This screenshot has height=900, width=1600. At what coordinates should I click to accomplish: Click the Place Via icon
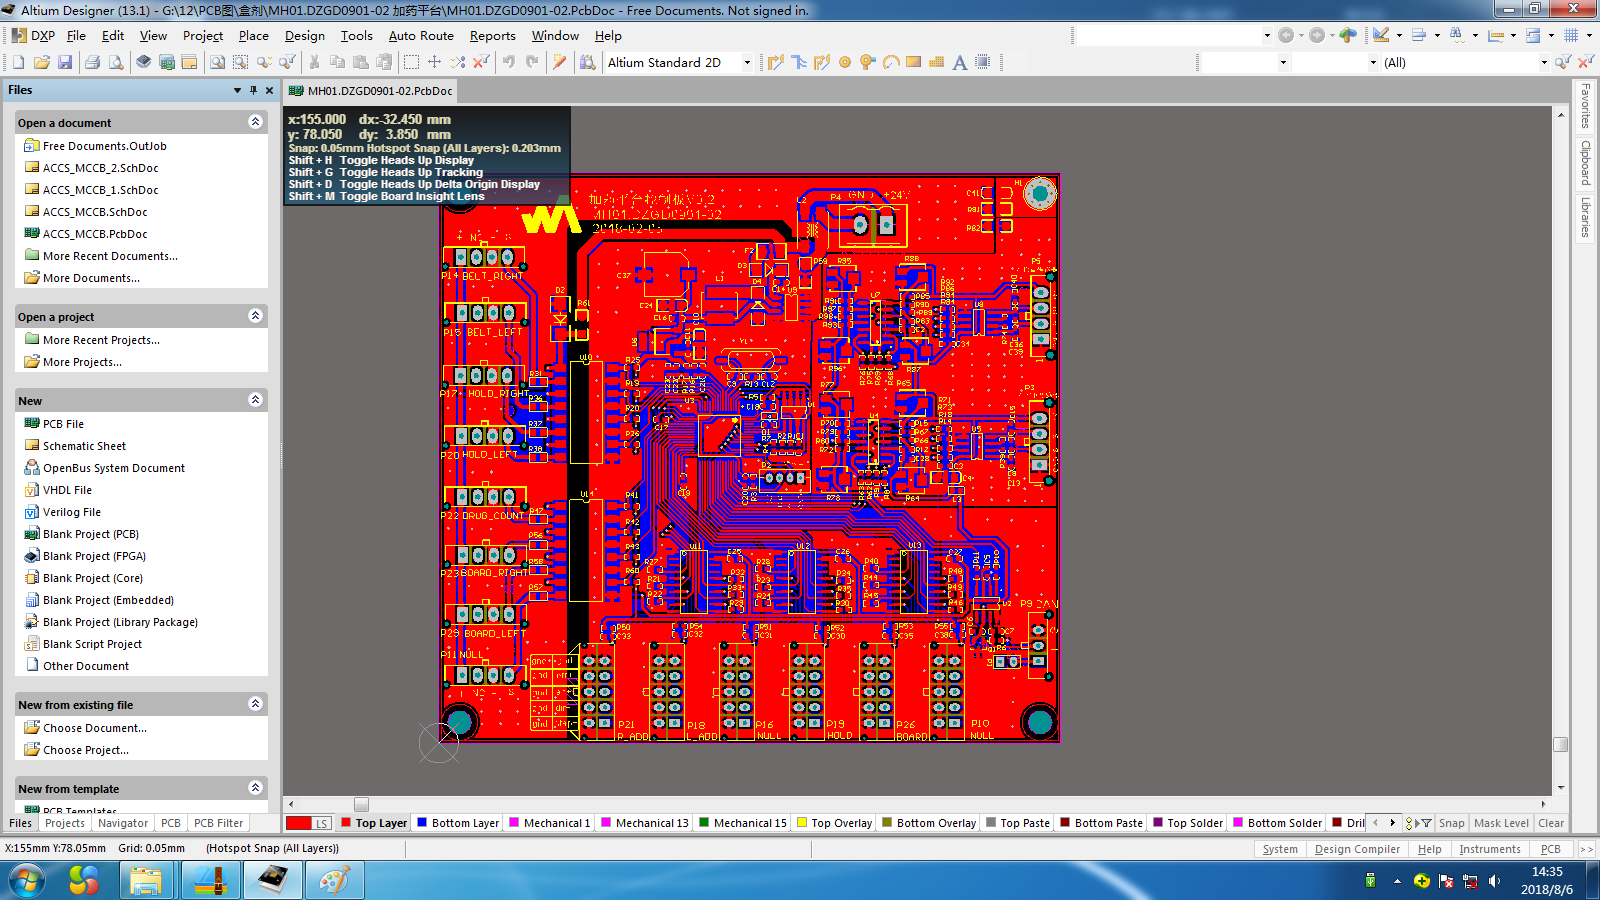pyautogui.click(x=868, y=62)
